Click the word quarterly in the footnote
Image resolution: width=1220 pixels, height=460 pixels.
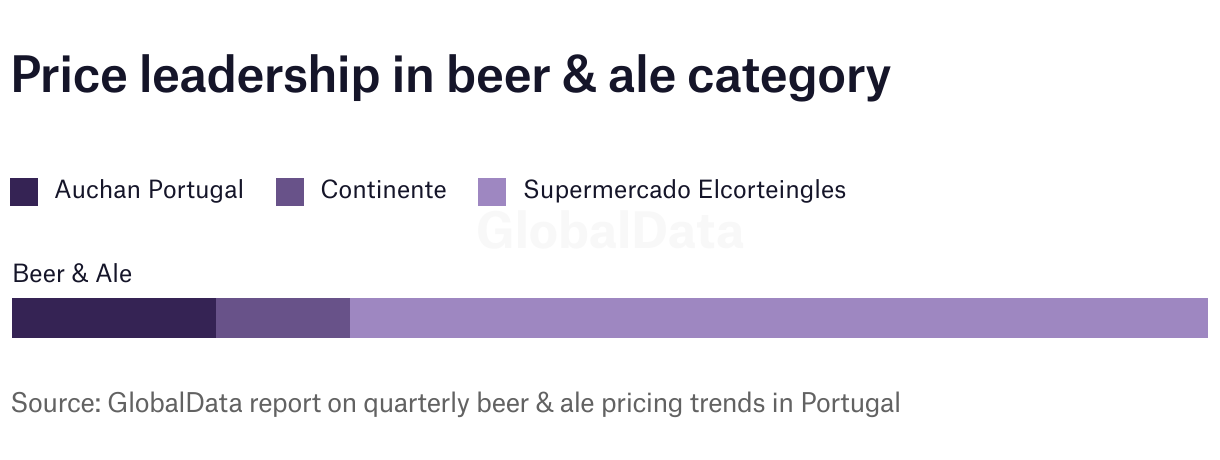421,404
